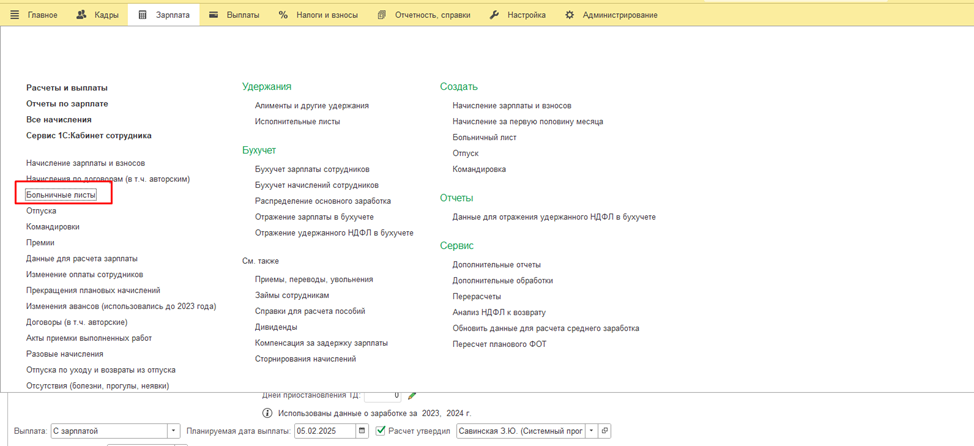Click the Планируемая дата выплаты date field
This screenshot has width=974, height=446.
[x=325, y=430]
